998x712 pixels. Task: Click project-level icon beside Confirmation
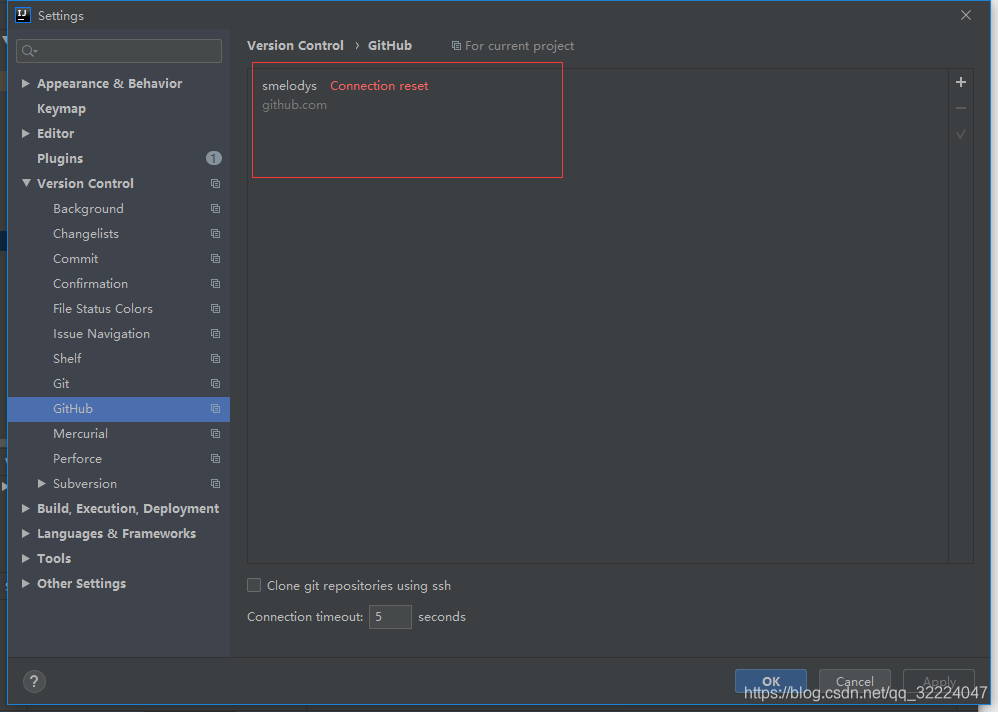tap(215, 283)
